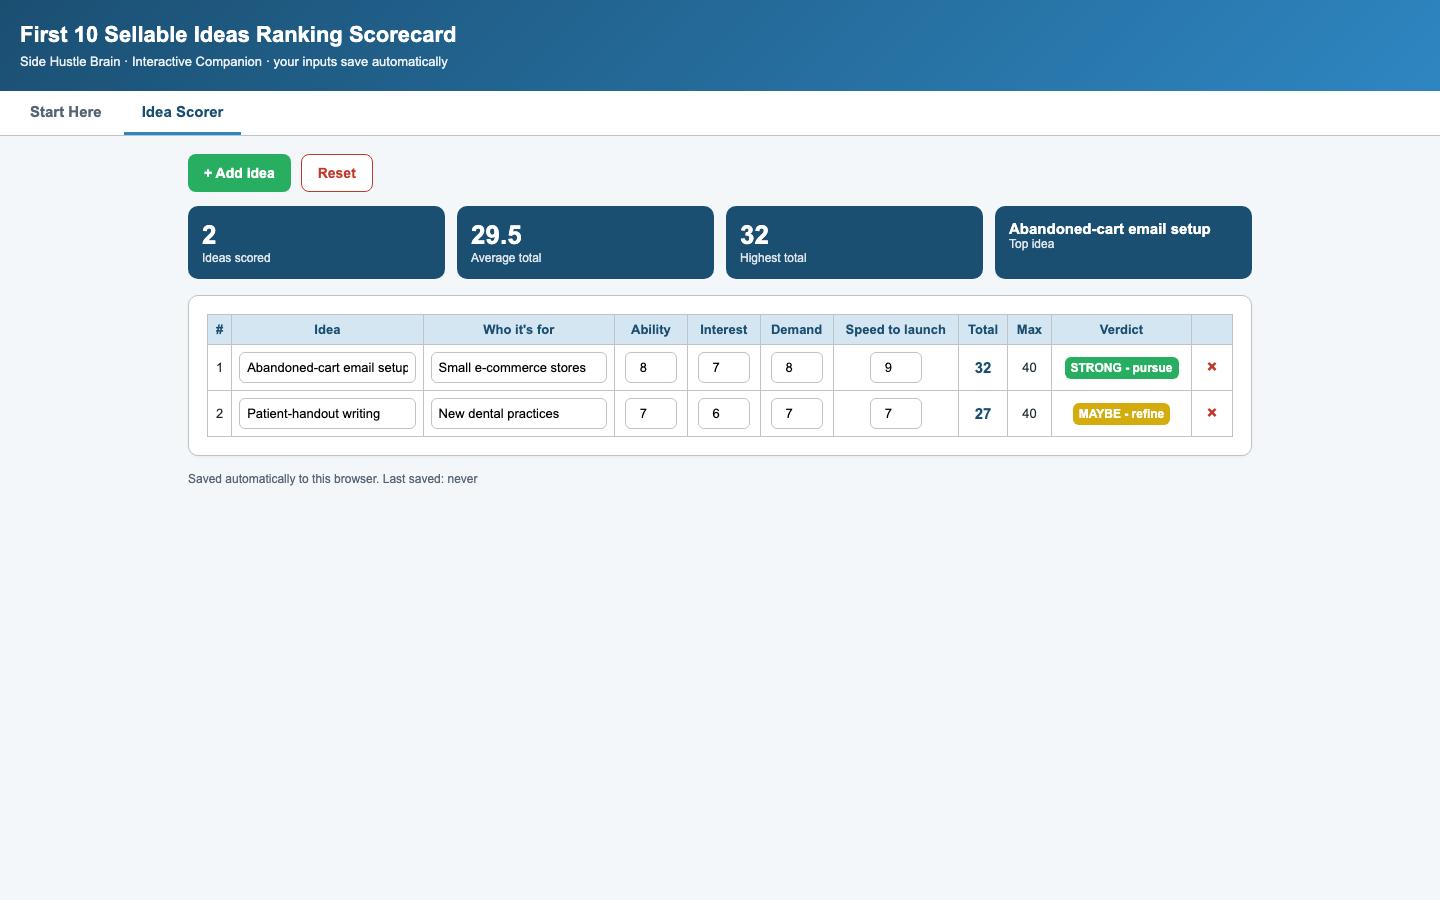The height and width of the screenshot is (900, 1440).
Task: Focus the Ability score for Patient-handout row
Action: (x=651, y=413)
